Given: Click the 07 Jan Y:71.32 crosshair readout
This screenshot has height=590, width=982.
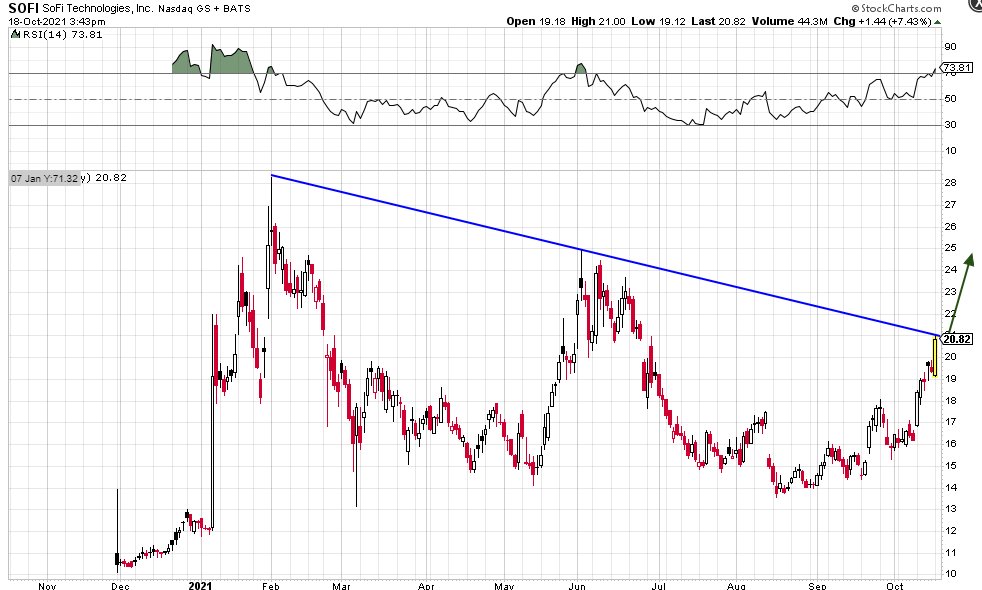Looking at the screenshot, I should [x=44, y=179].
